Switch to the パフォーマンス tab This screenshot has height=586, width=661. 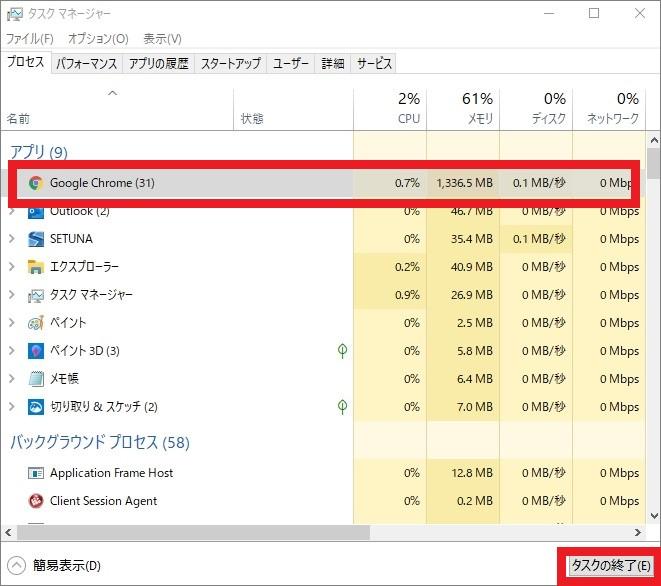click(x=87, y=63)
